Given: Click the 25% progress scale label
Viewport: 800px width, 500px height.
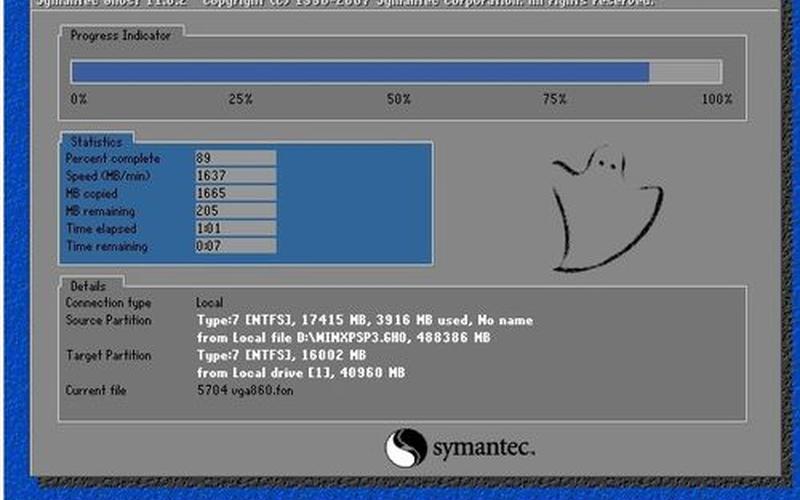Looking at the screenshot, I should click(x=240, y=98).
